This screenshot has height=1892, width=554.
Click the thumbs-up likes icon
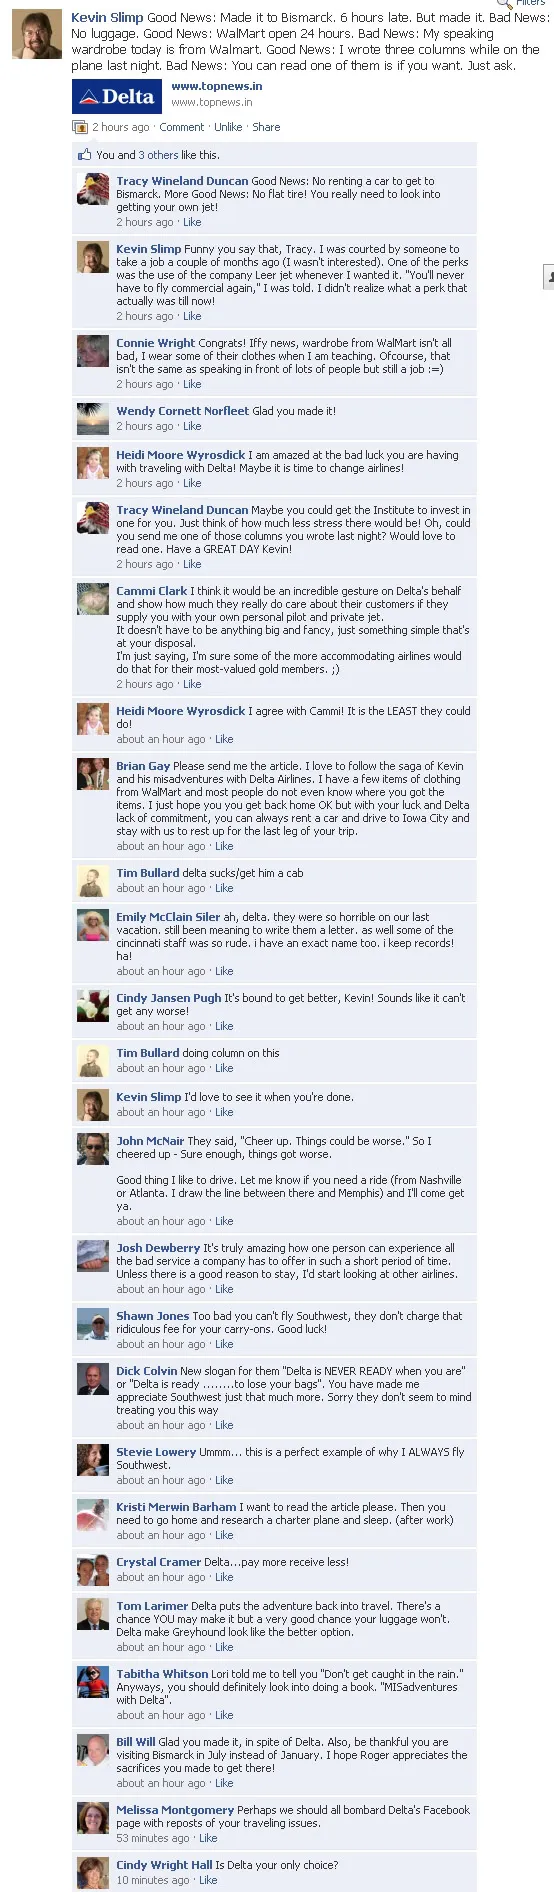click(x=84, y=155)
